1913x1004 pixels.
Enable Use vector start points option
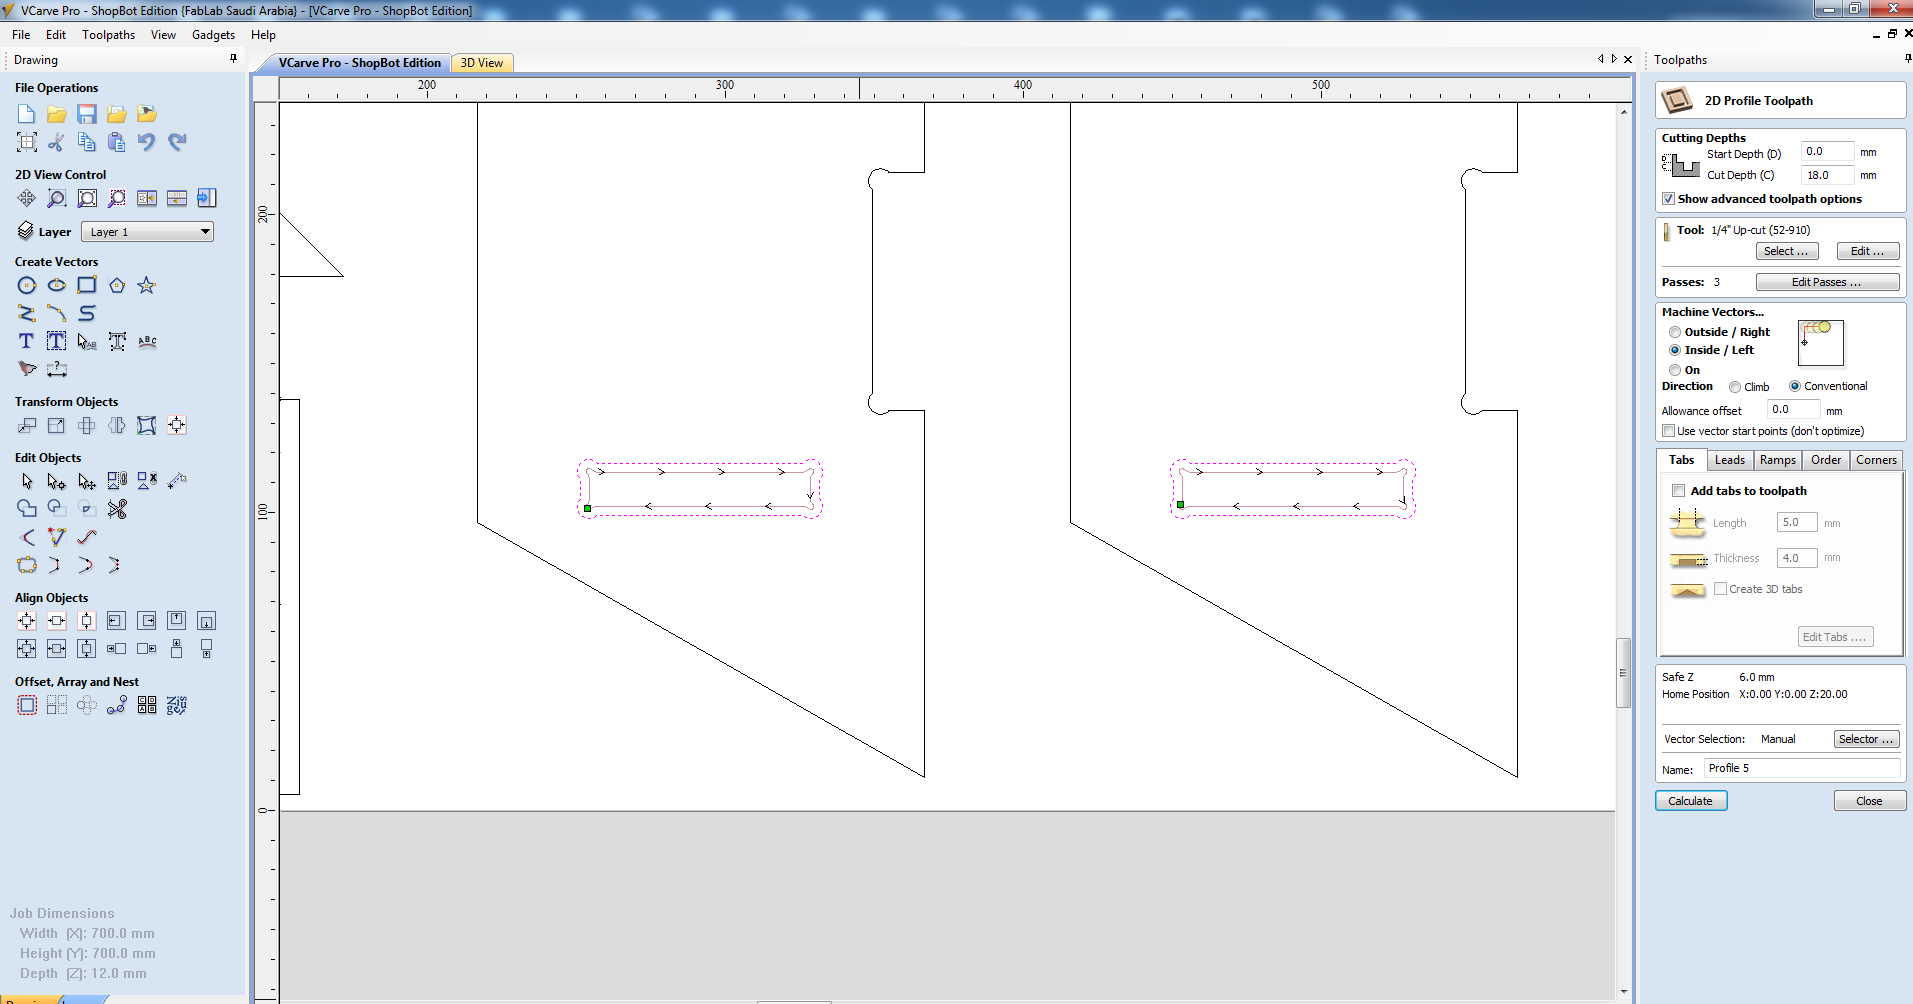click(x=1668, y=431)
